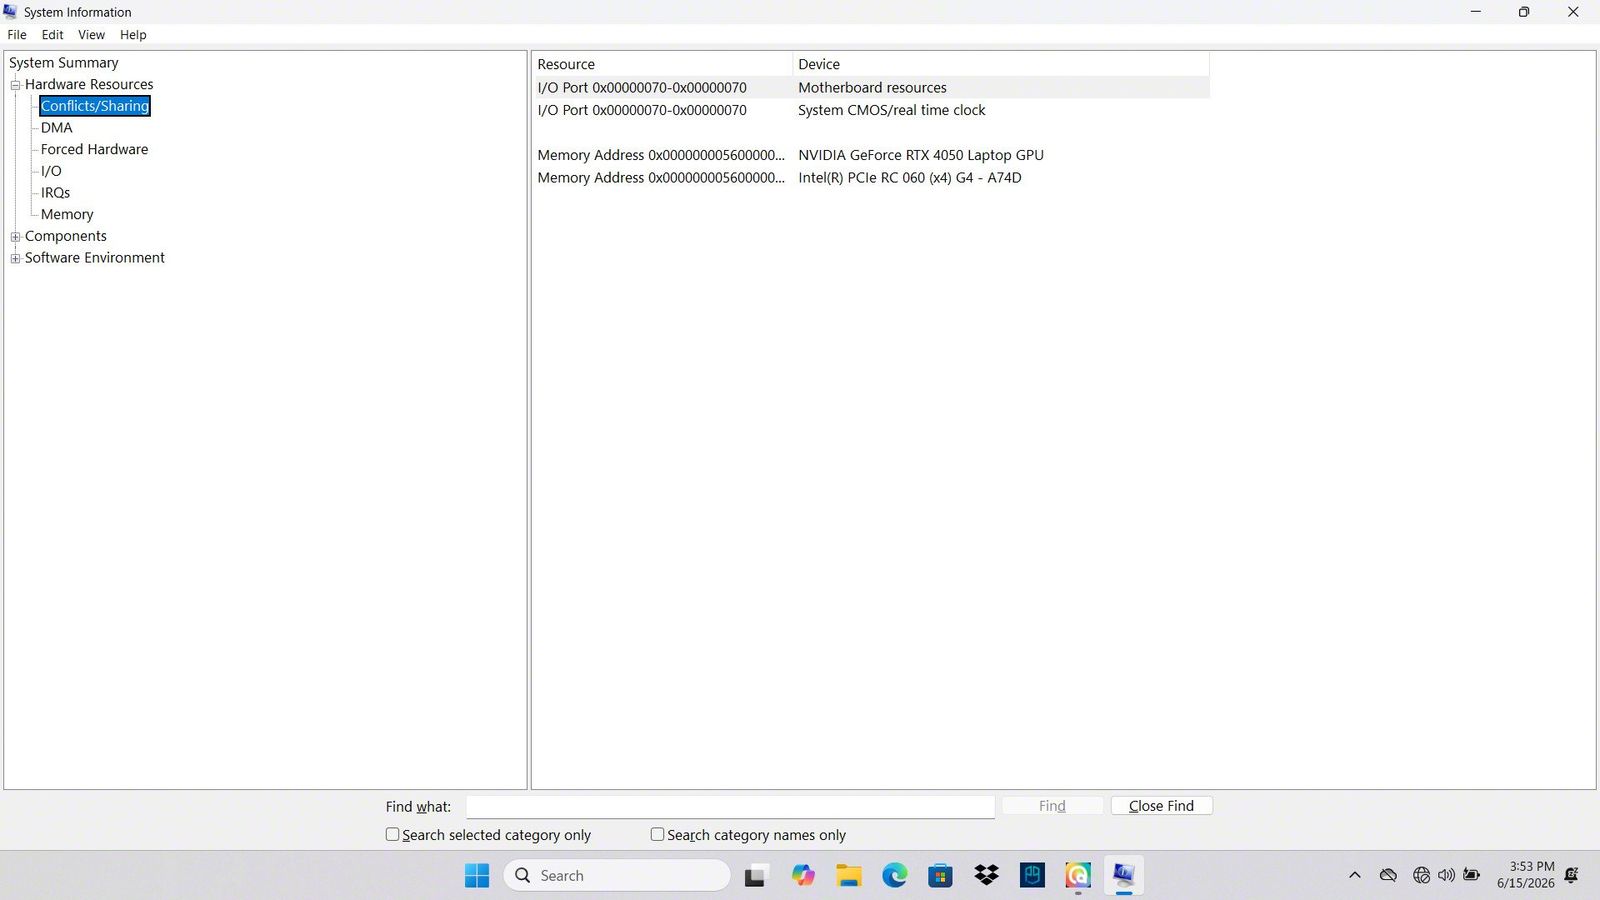Select System Summary in the tree
Viewport: 1600px width, 900px height.
(64, 63)
